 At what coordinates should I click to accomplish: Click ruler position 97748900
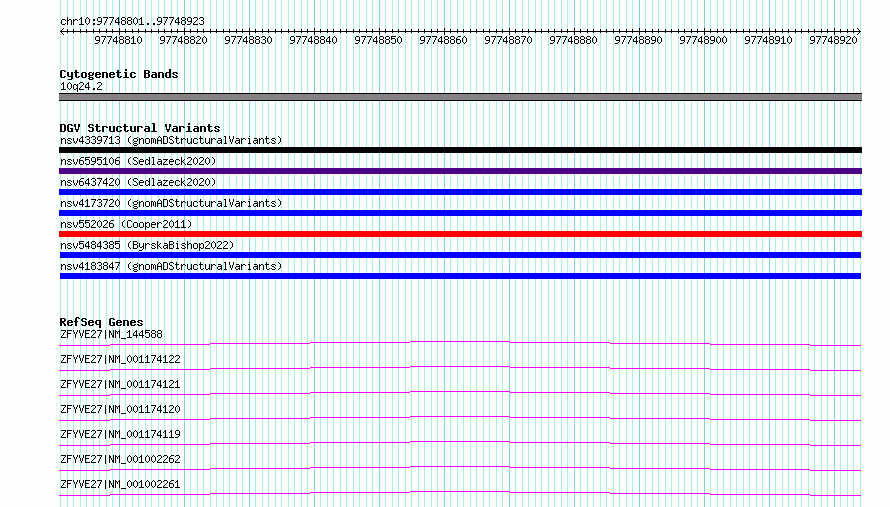[703, 40]
